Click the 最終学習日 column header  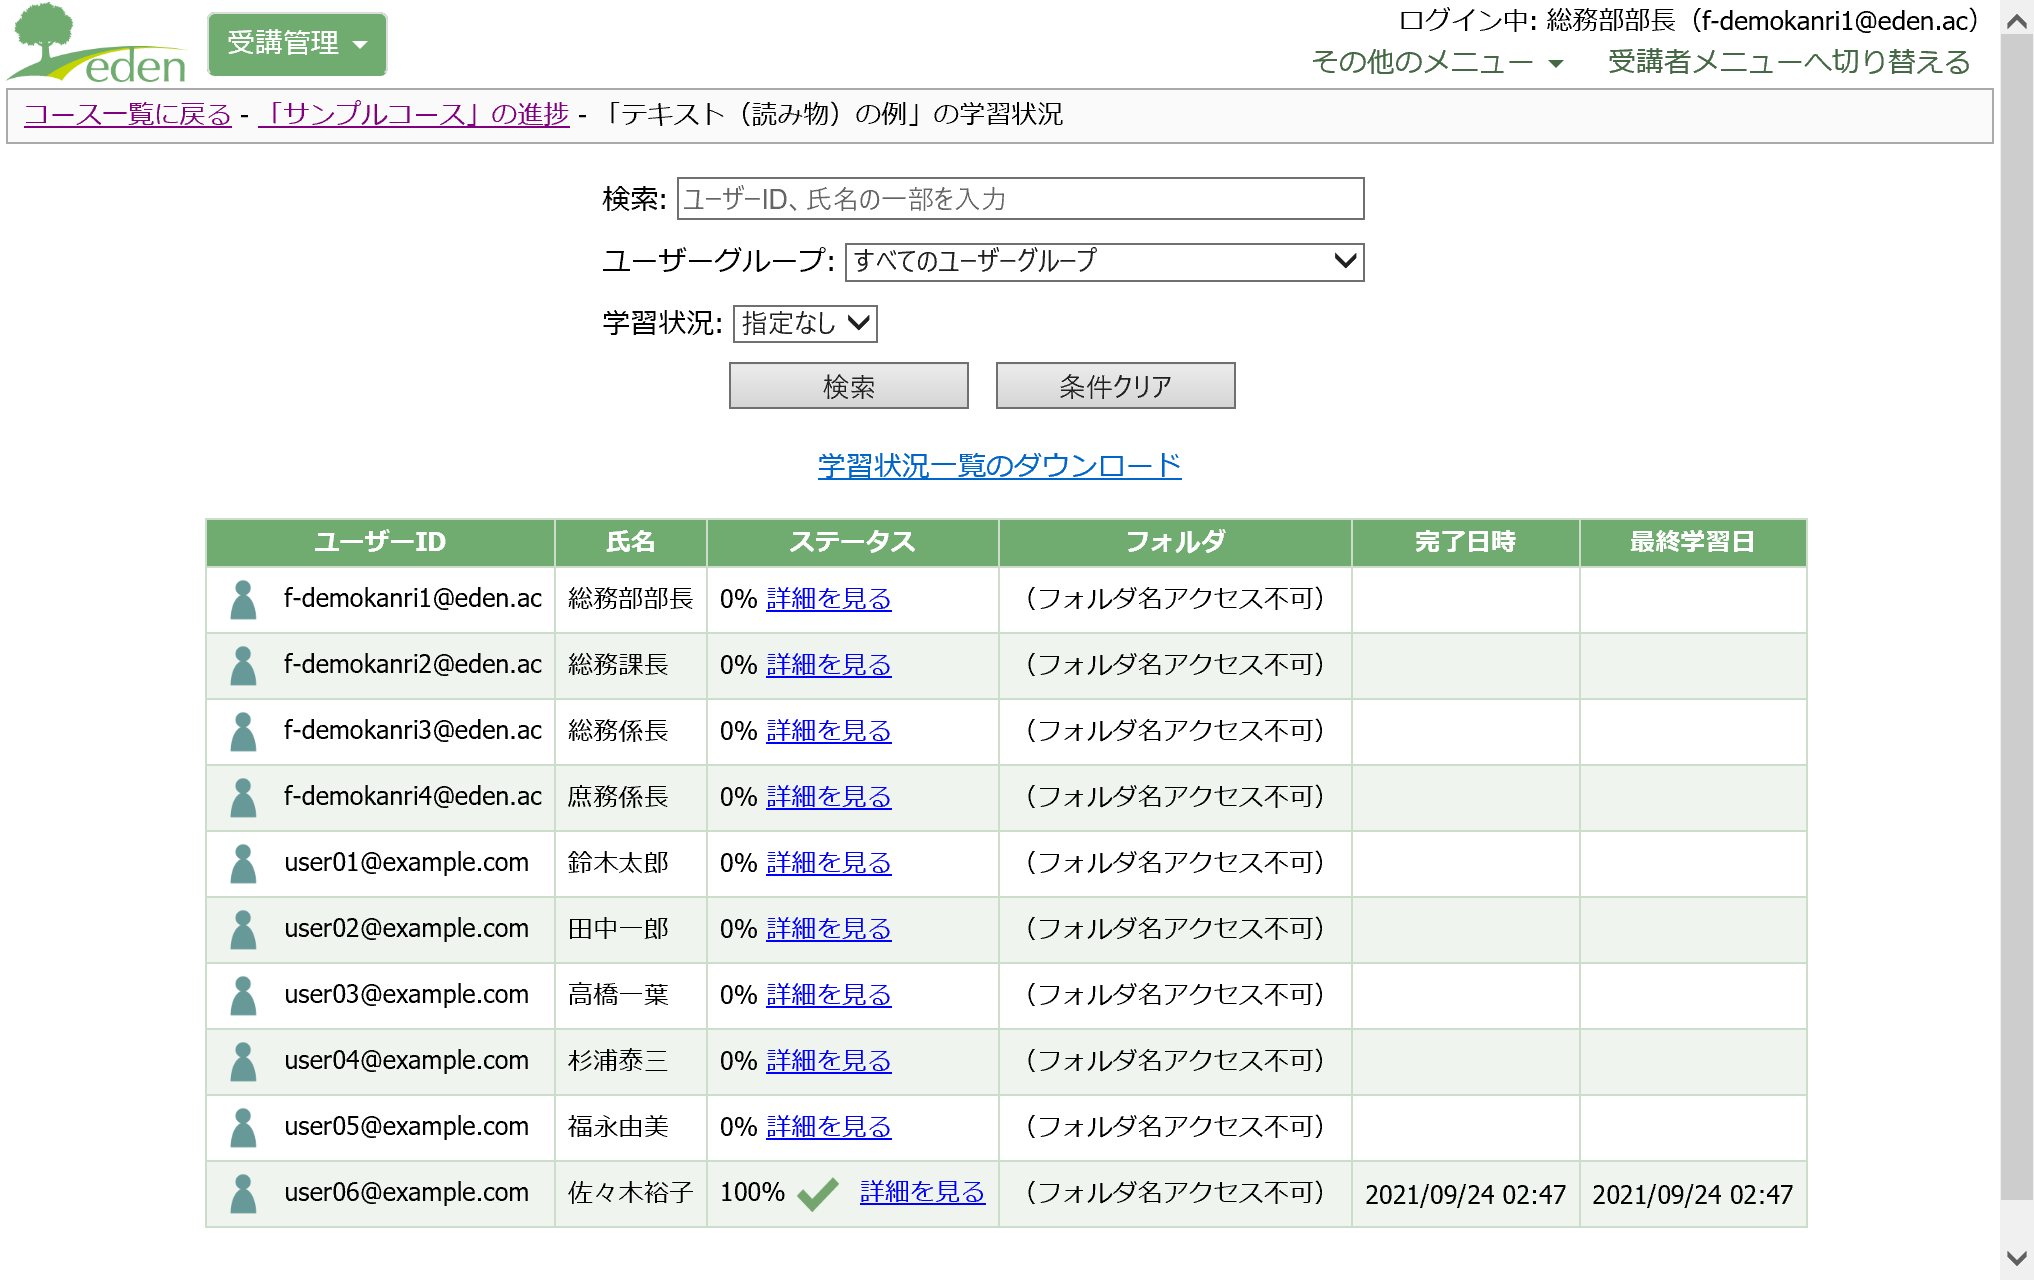pos(1693,543)
